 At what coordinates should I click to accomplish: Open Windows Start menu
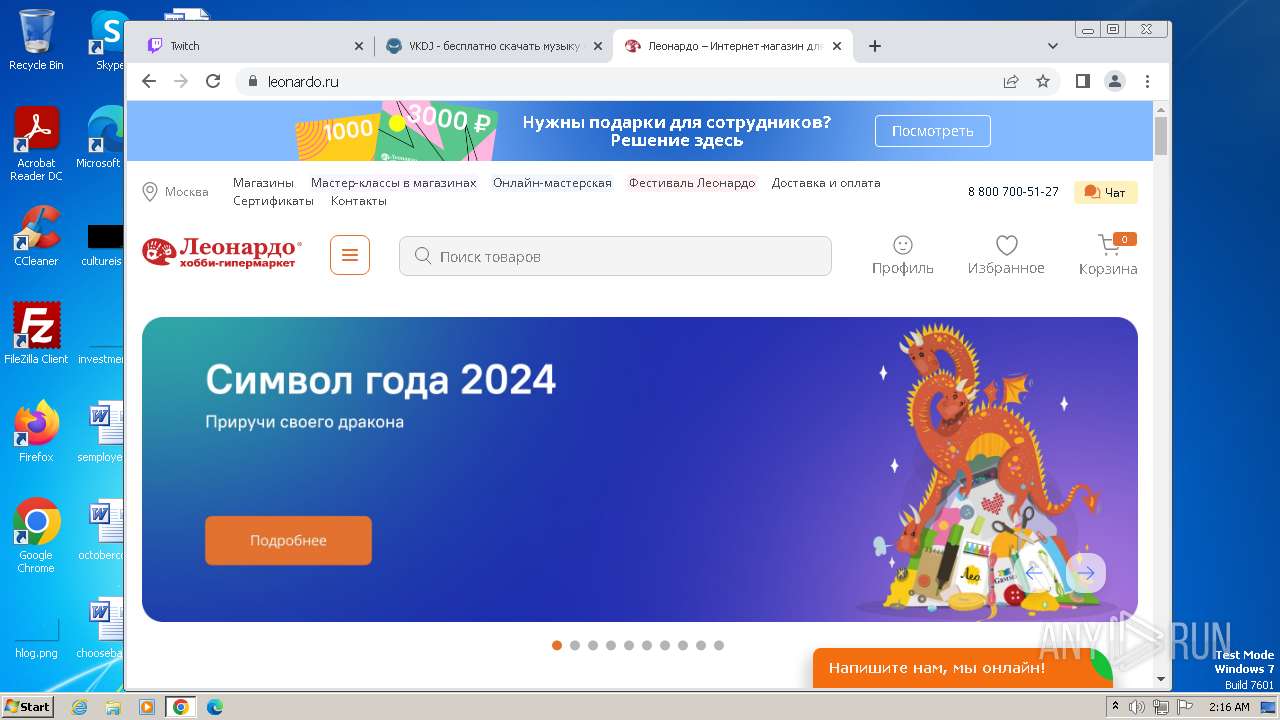(27, 706)
